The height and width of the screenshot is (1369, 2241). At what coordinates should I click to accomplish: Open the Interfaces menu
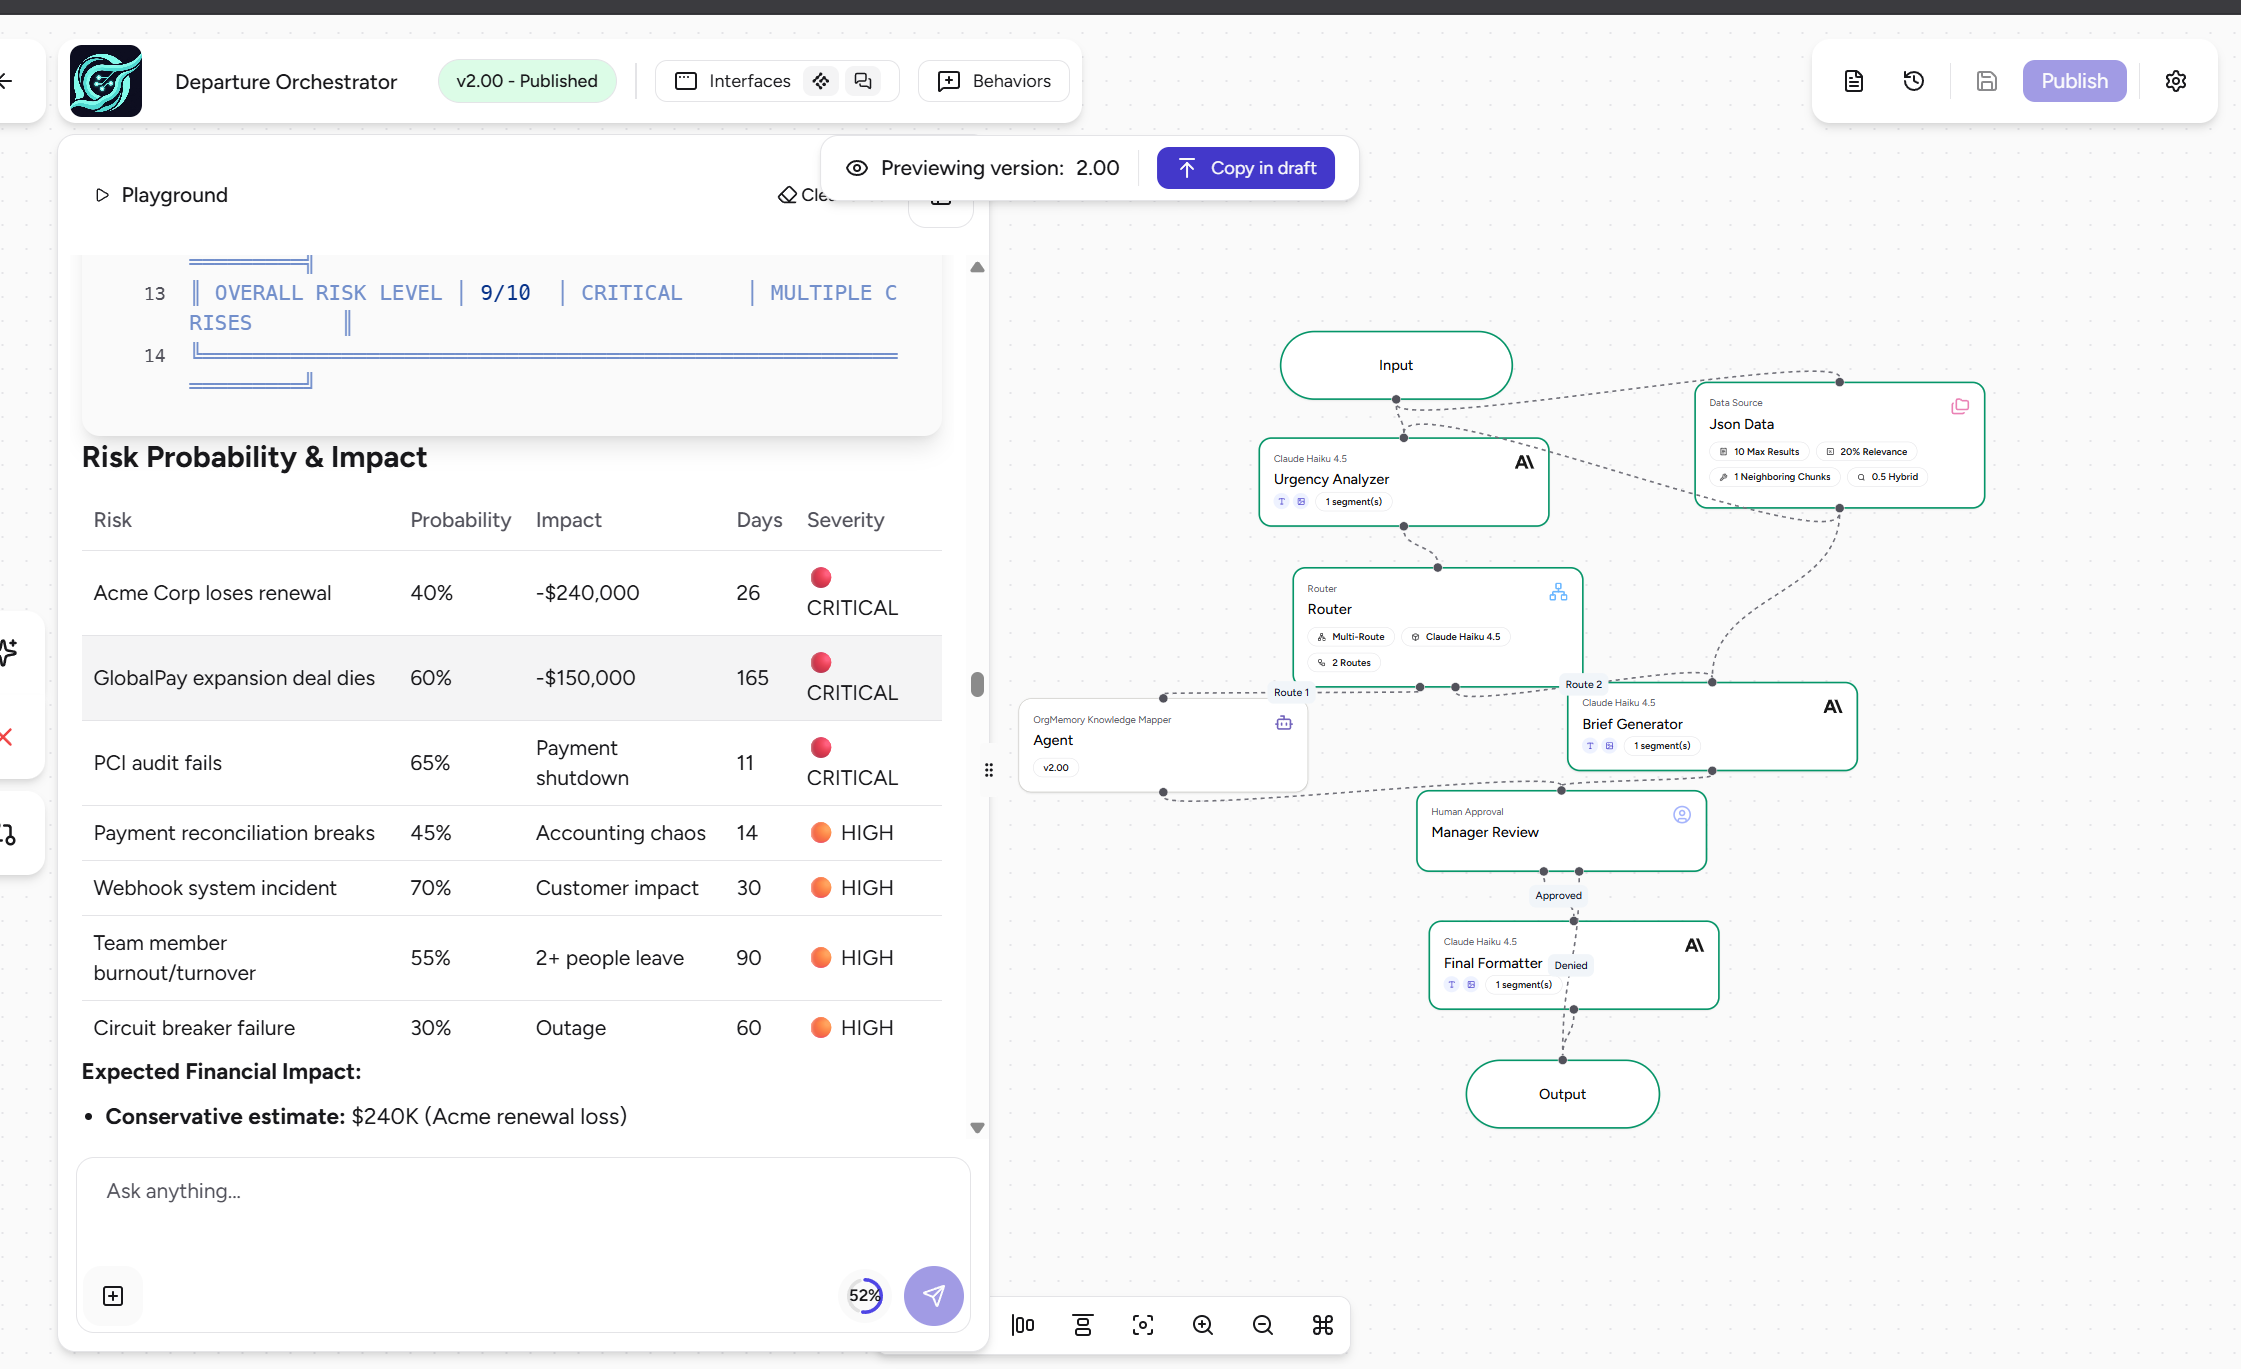[x=733, y=81]
